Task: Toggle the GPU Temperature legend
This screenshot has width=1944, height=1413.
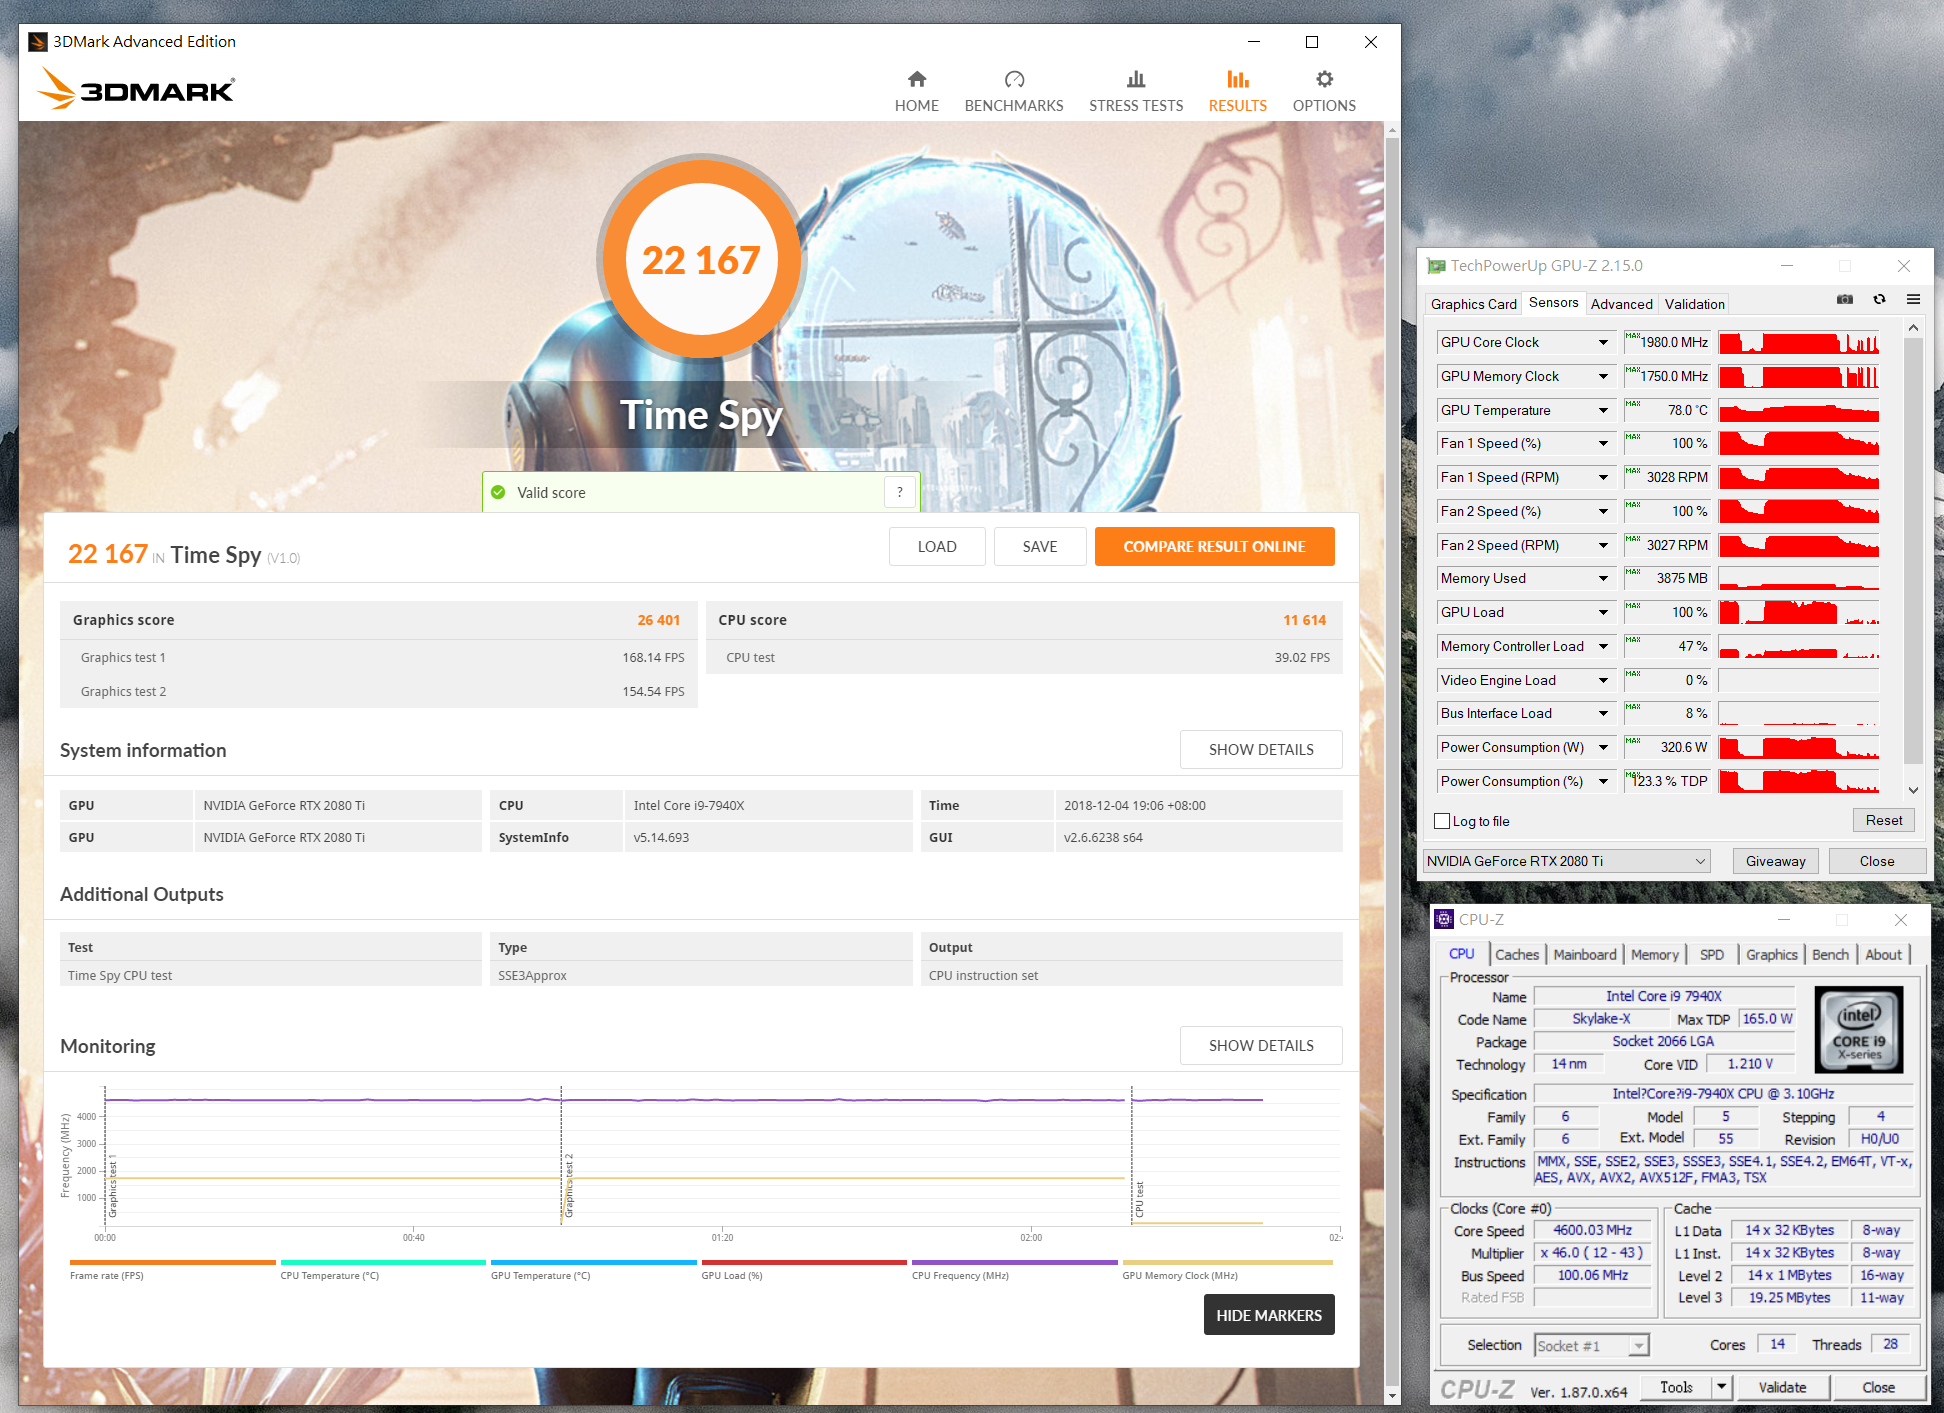Action: point(593,1269)
